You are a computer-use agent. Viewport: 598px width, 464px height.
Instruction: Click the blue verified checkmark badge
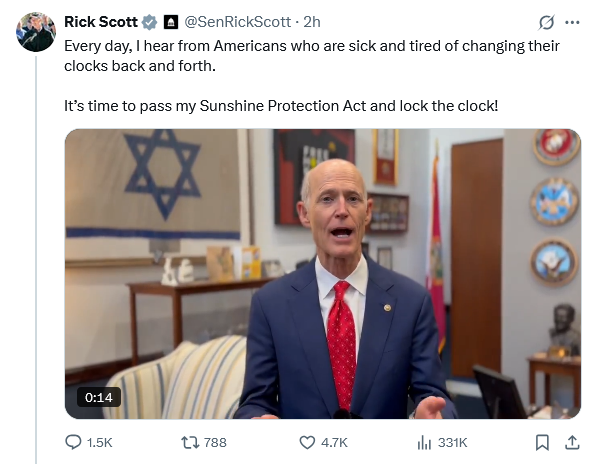pyautogui.click(x=150, y=22)
